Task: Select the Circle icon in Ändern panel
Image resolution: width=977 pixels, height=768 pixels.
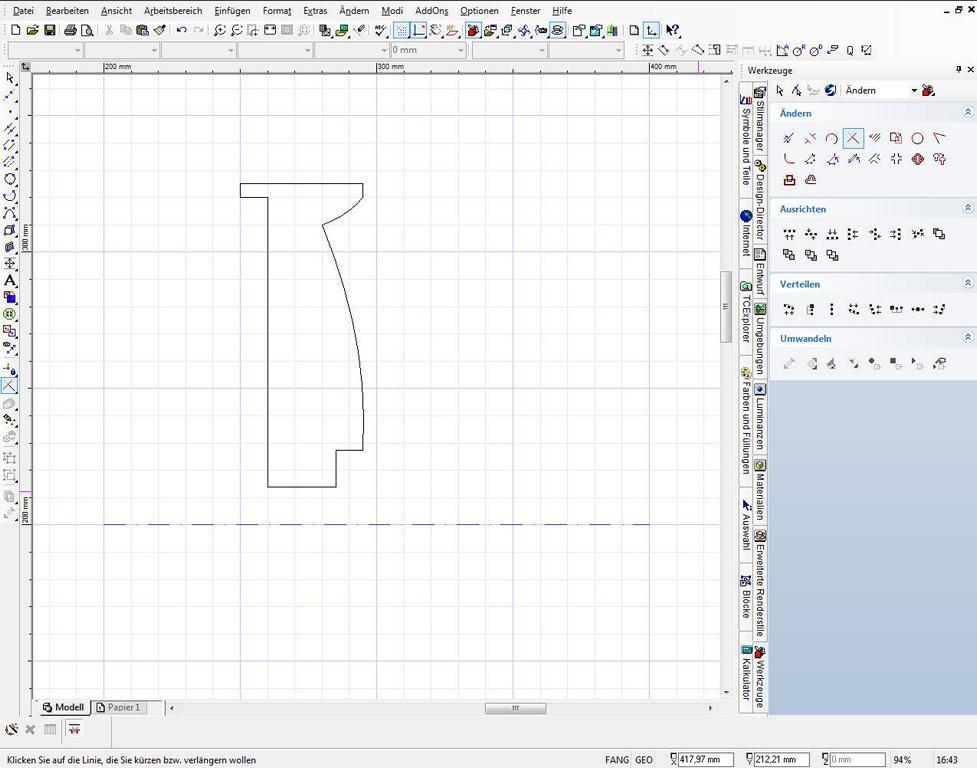Action: coord(917,138)
